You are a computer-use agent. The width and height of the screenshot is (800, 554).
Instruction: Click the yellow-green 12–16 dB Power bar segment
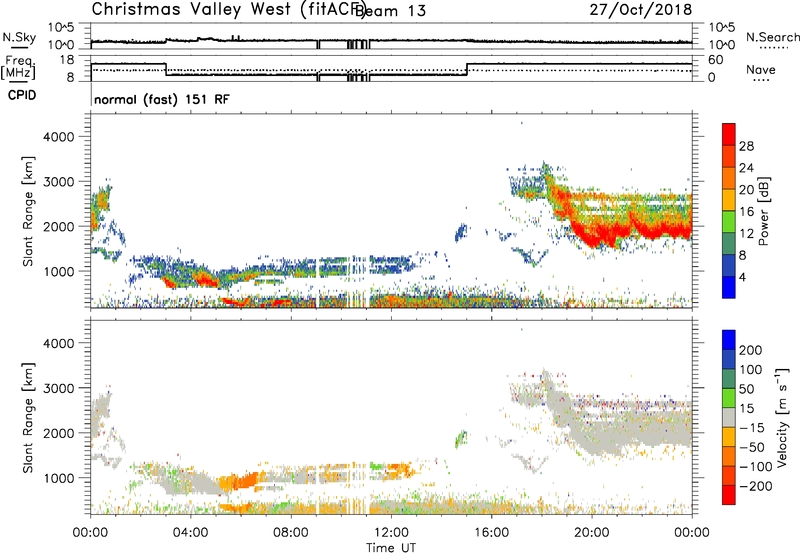click(729, 222)
